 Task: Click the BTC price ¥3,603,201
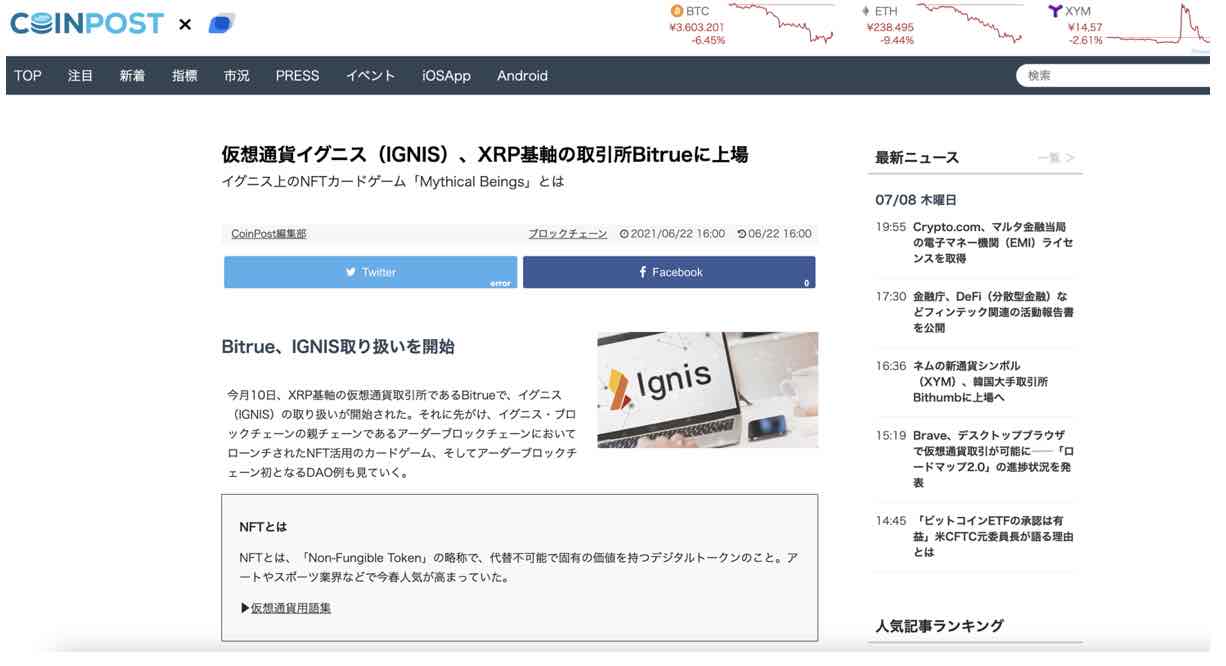697,27
